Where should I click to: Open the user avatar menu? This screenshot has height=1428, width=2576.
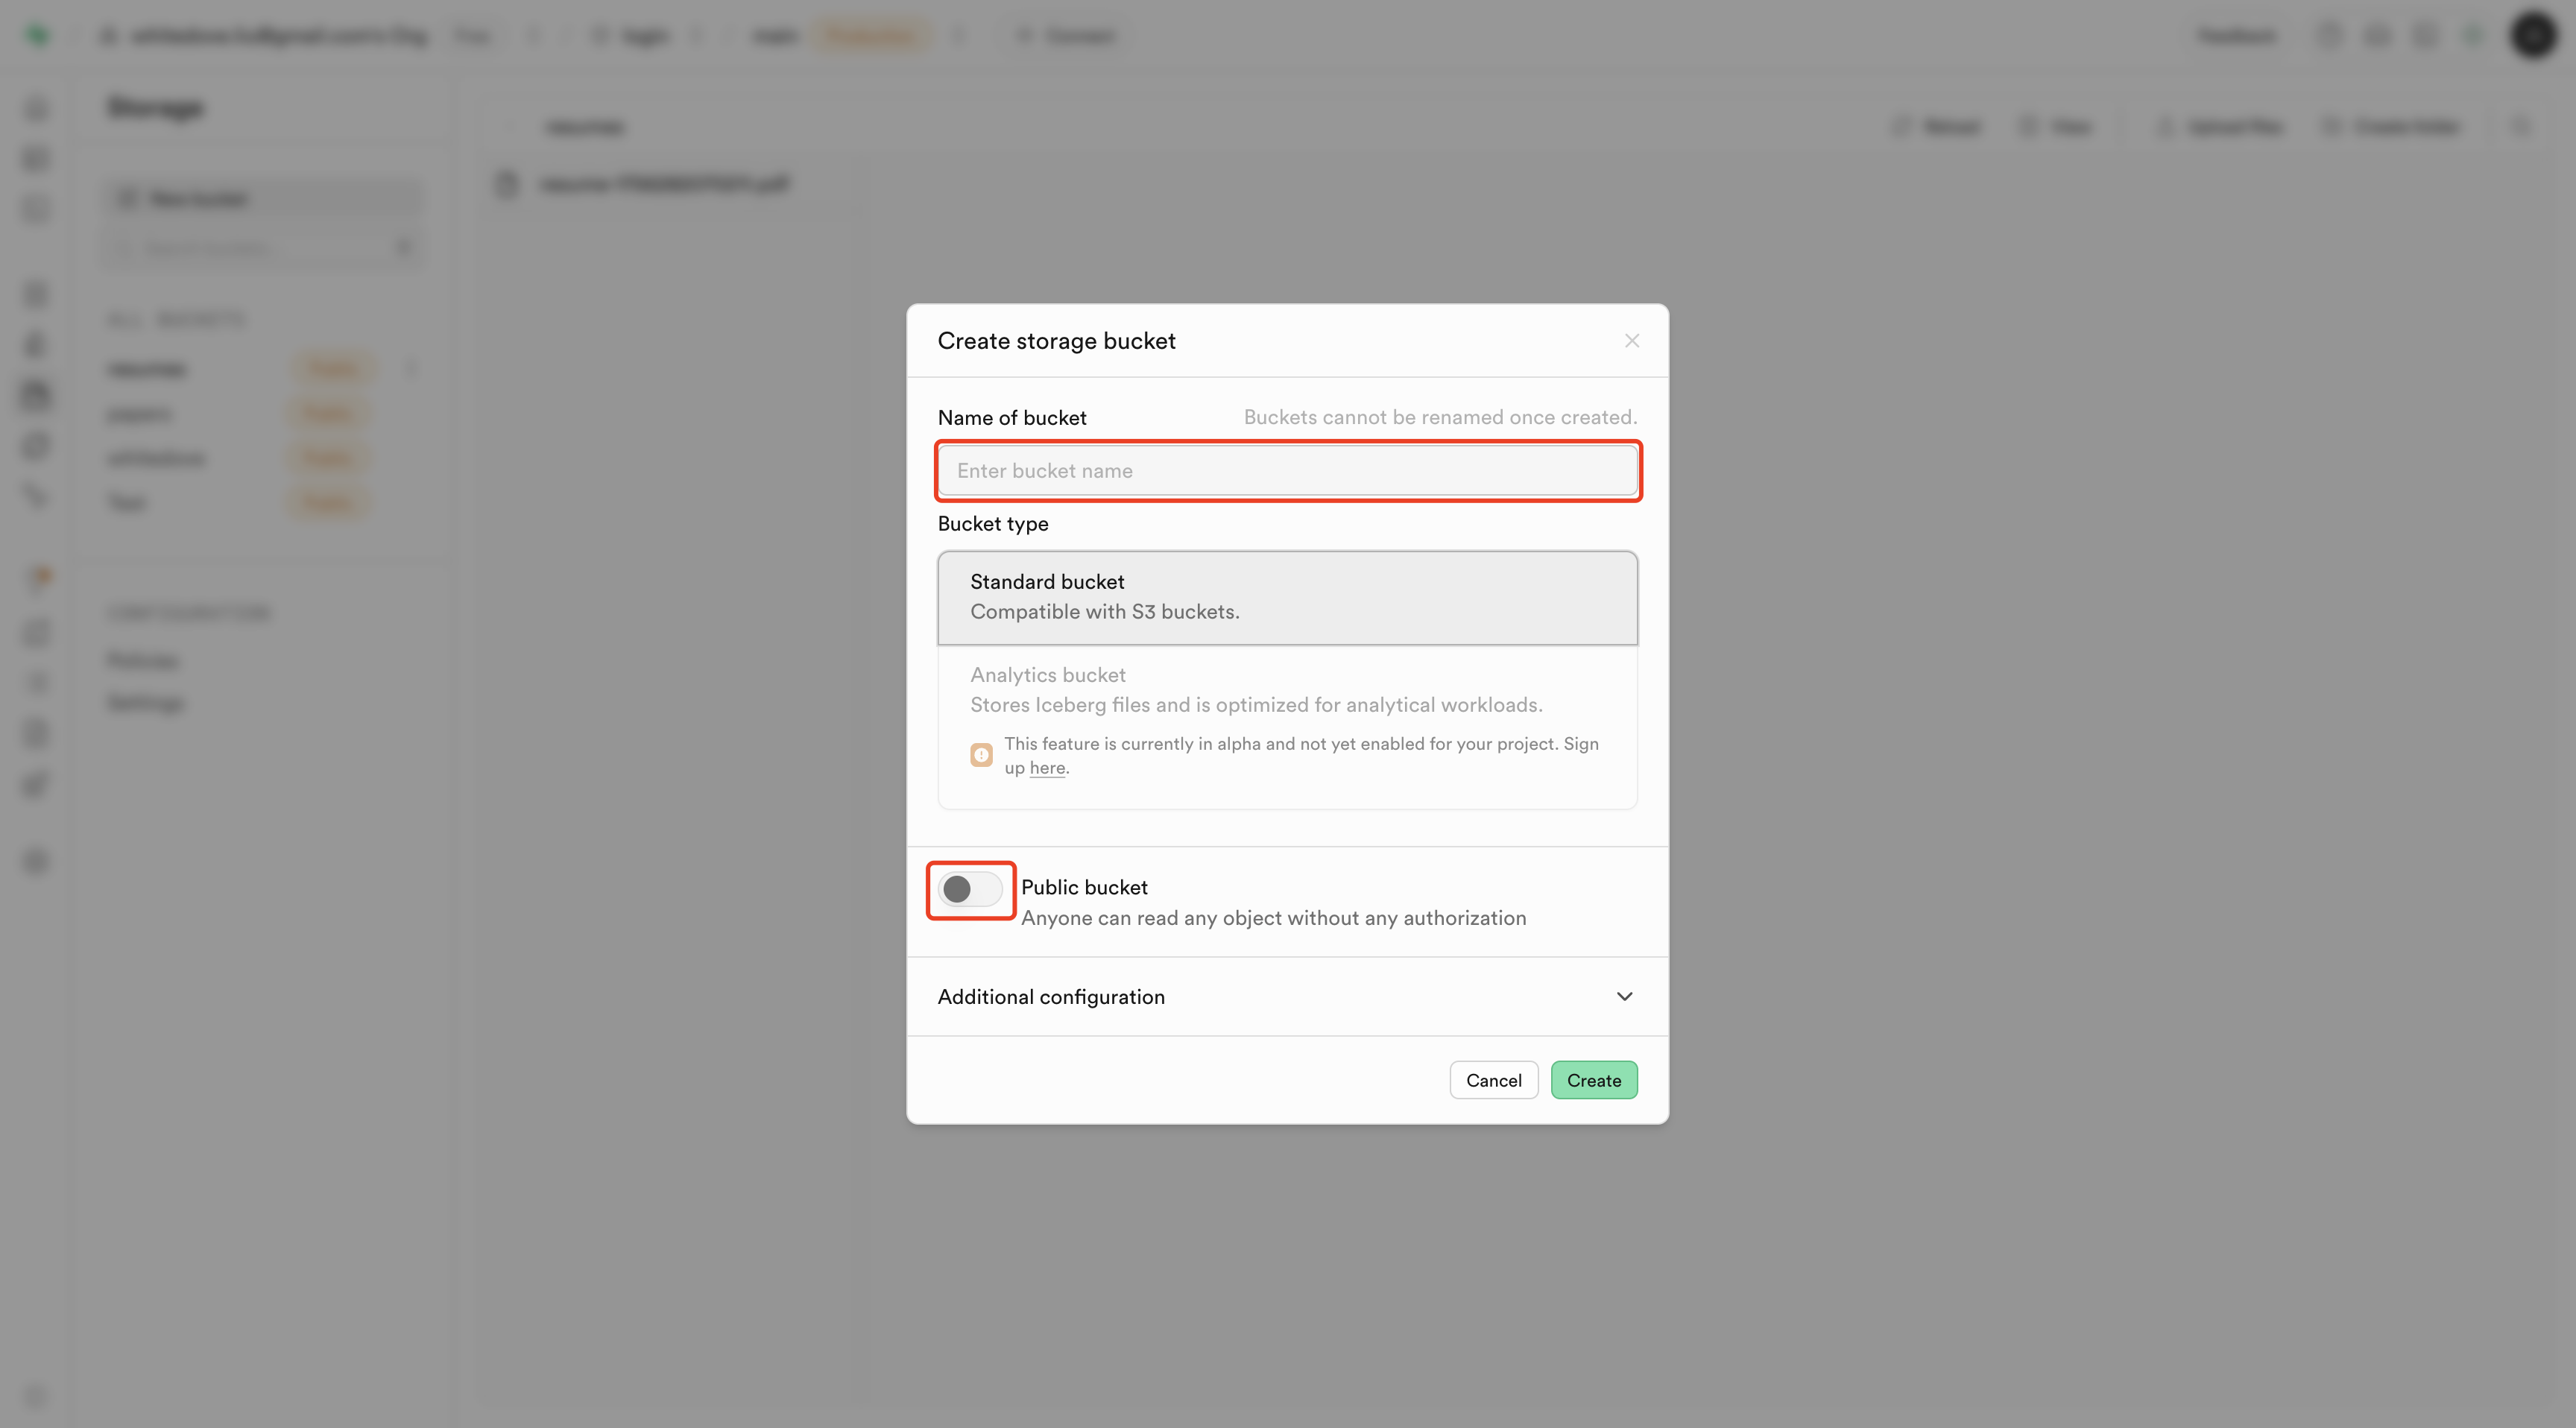[x=2533, y=36]
